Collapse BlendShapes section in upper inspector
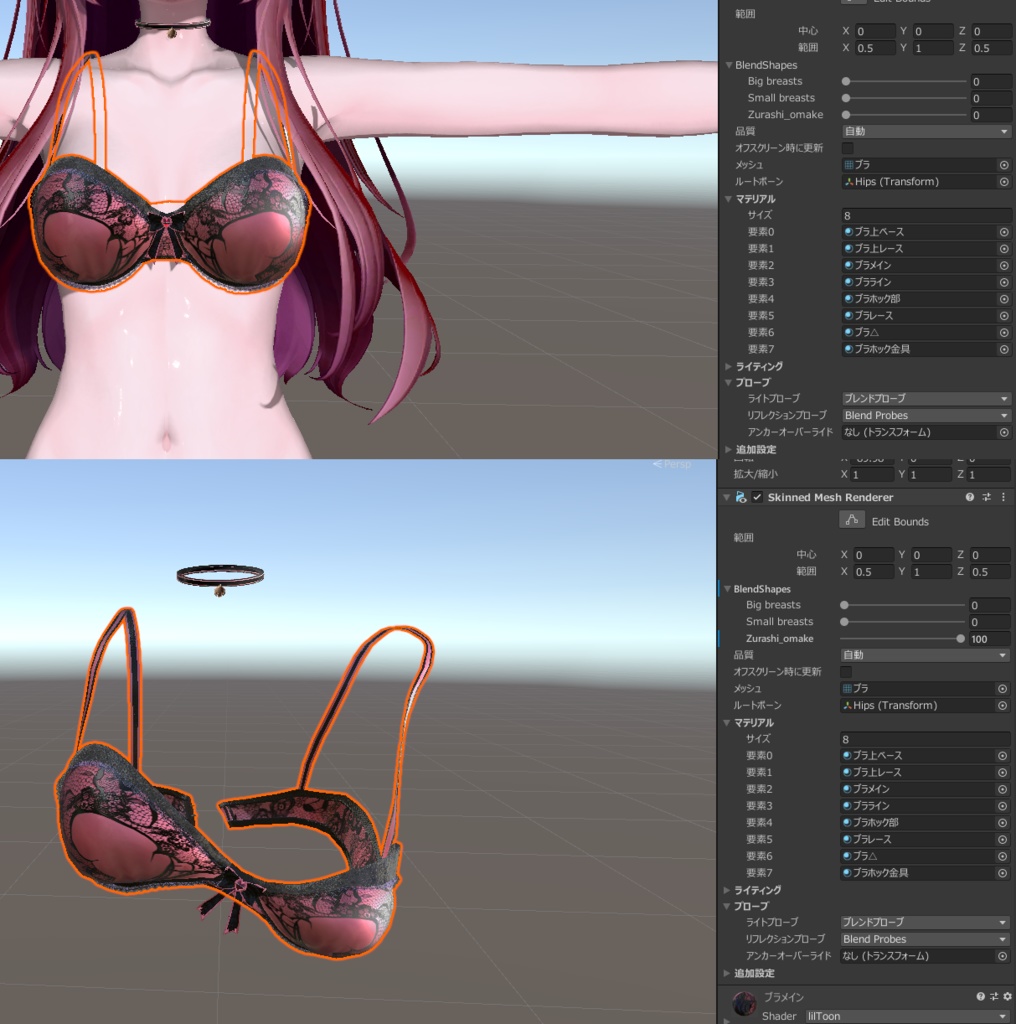Screen dimensions: 1016x1024 click(729, 65)
